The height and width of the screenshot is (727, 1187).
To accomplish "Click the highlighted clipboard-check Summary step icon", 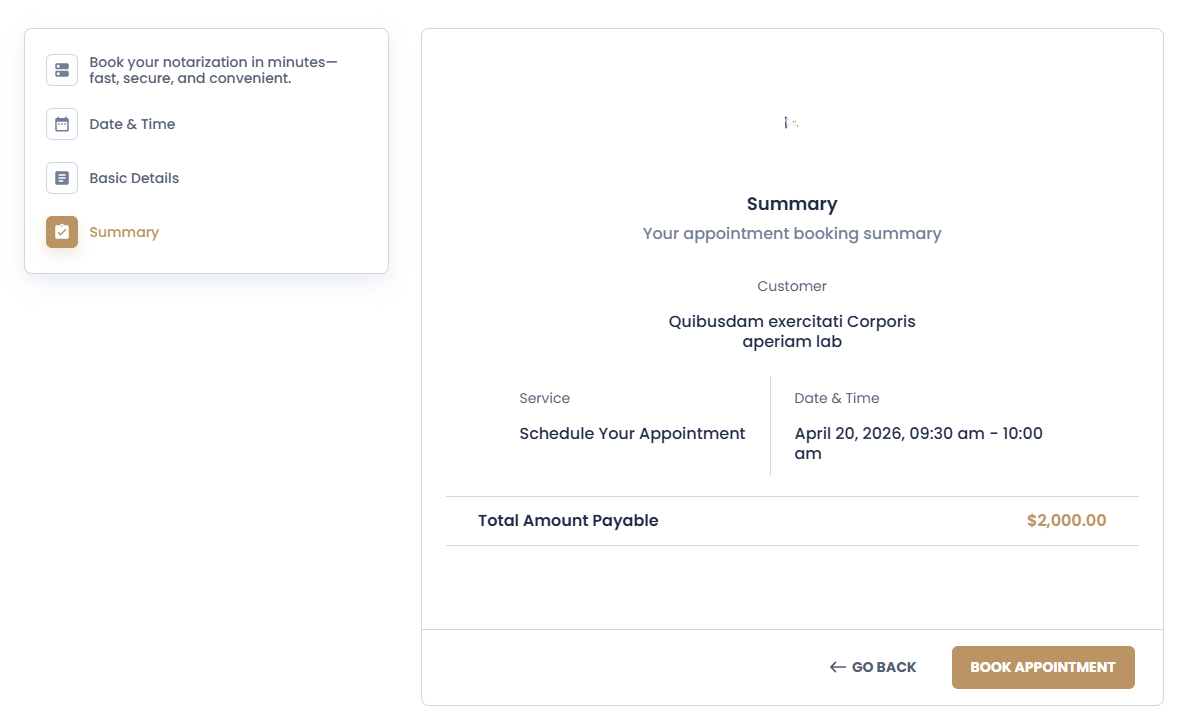I will point(62,232).
